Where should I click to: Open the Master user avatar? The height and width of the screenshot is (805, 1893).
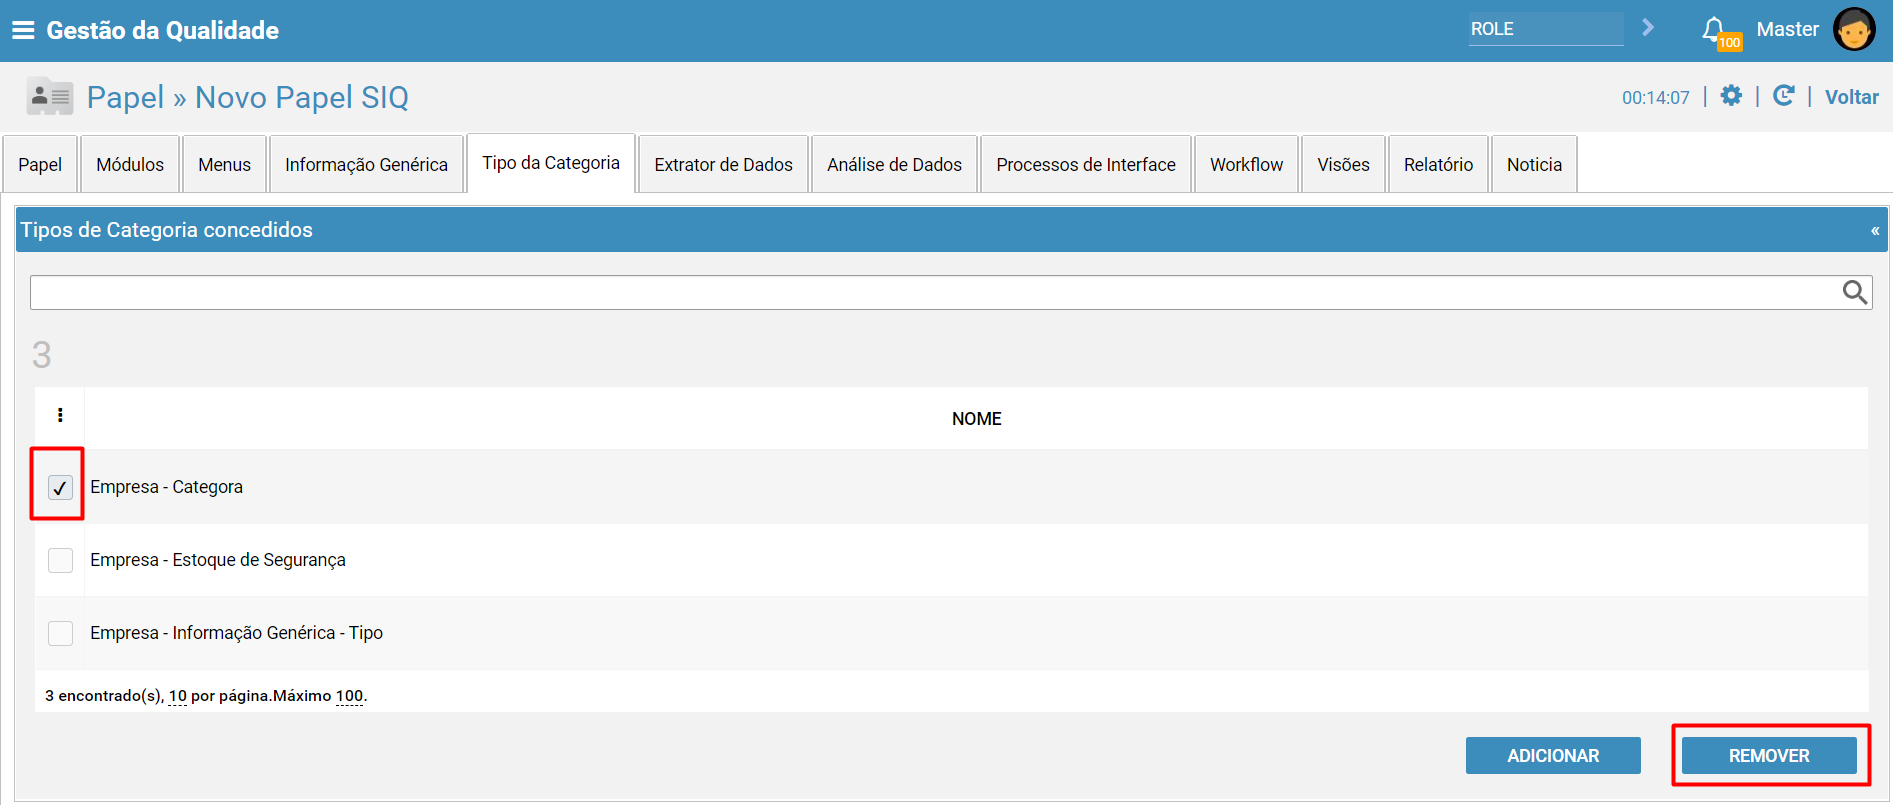(1854, 29)
